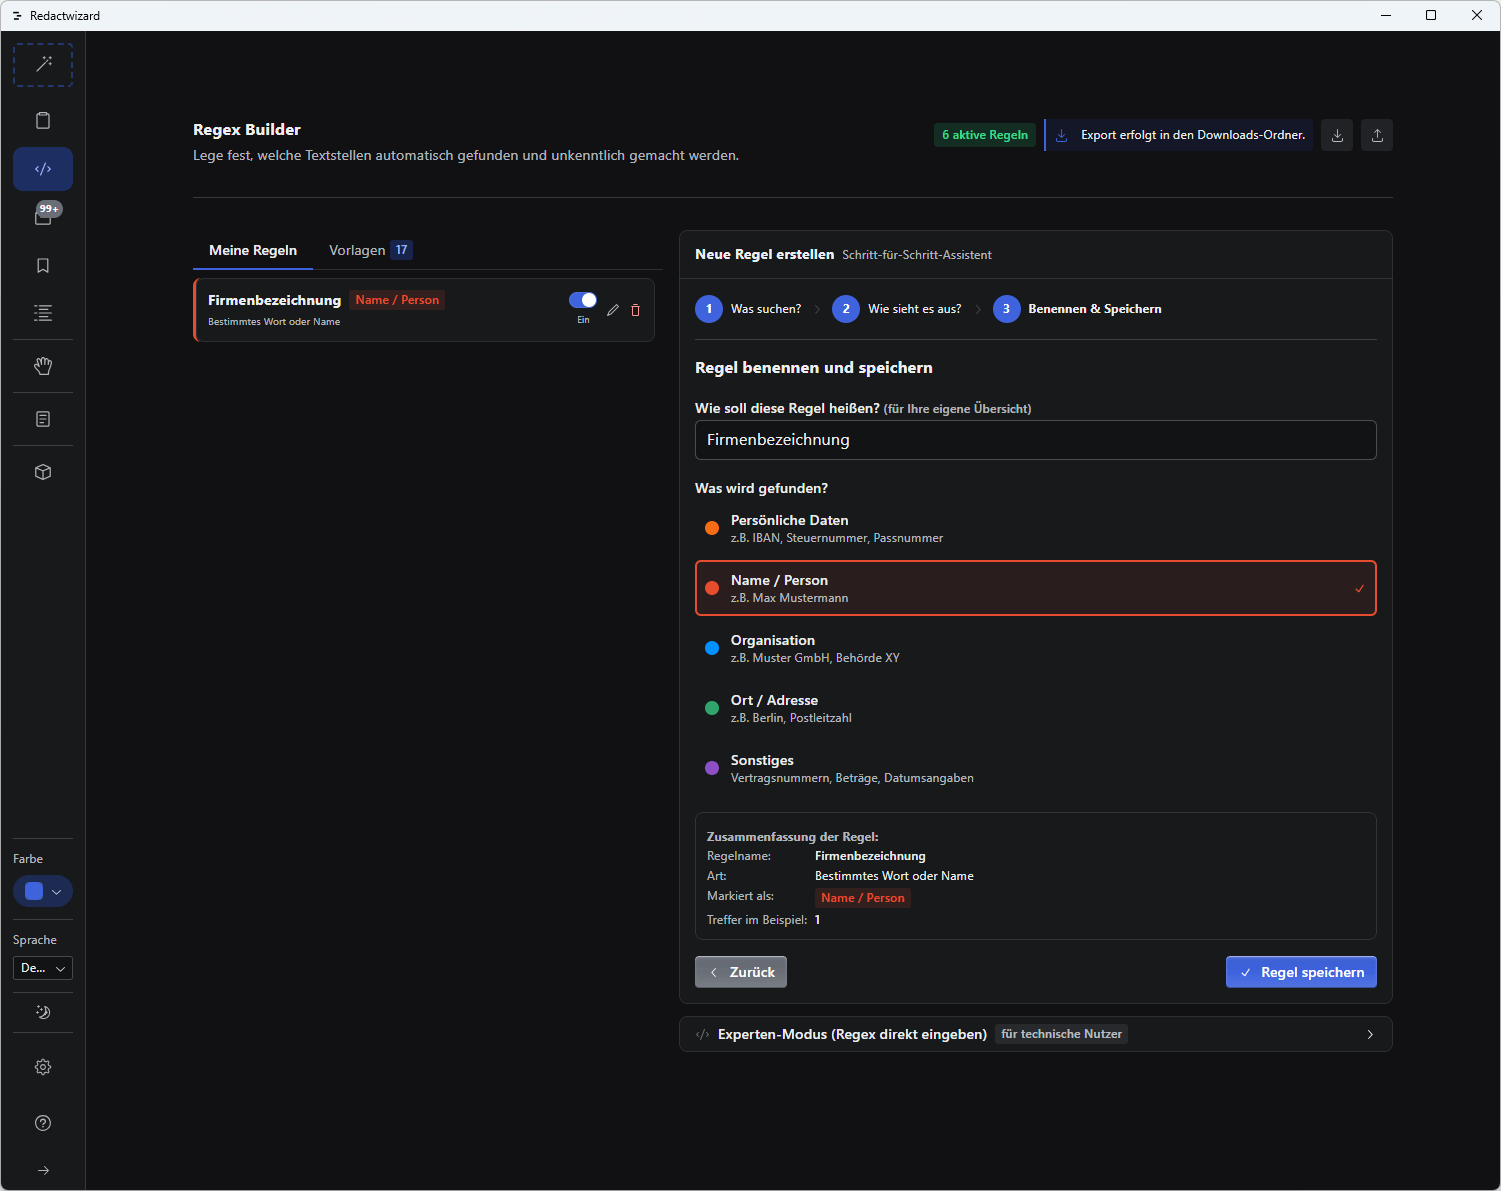
Task: Click the Firmenbezeichnung rule card title
Action: [x=275, y=300]
